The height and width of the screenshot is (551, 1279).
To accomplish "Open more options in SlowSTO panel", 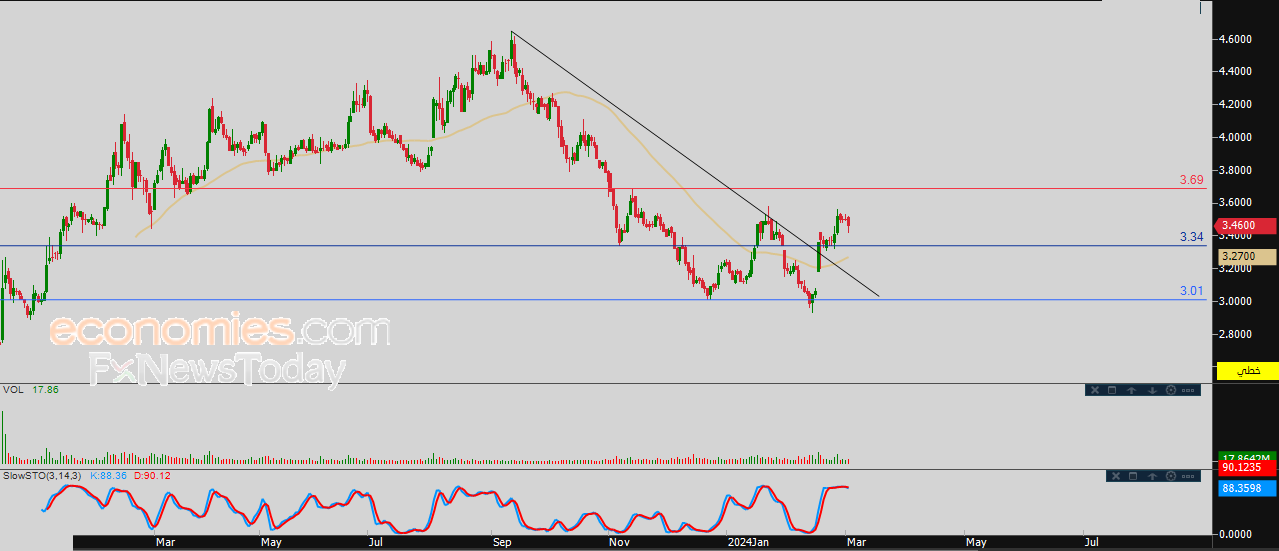I will point(1188,476).
